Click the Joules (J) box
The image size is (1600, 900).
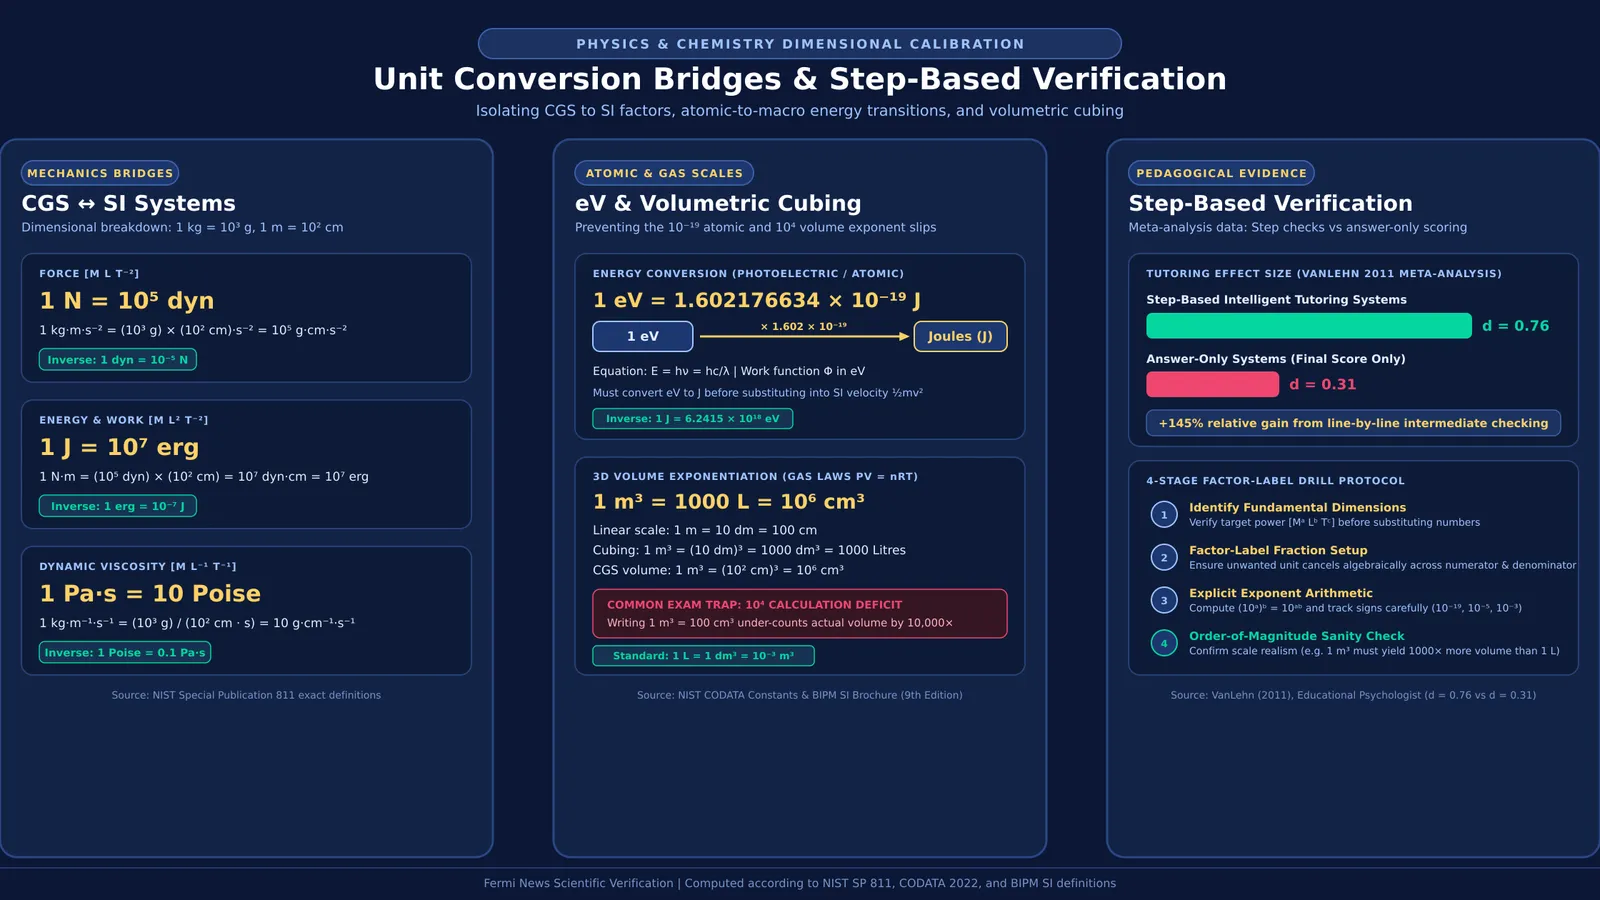(960, 336)
